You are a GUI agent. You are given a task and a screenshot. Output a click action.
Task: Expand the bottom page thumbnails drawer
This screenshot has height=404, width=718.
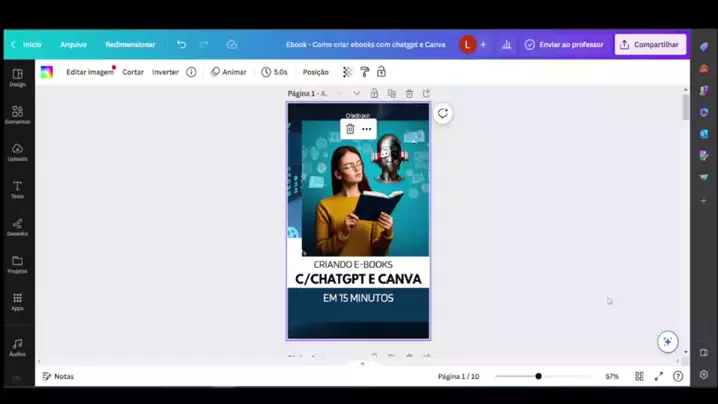(362, 364)
